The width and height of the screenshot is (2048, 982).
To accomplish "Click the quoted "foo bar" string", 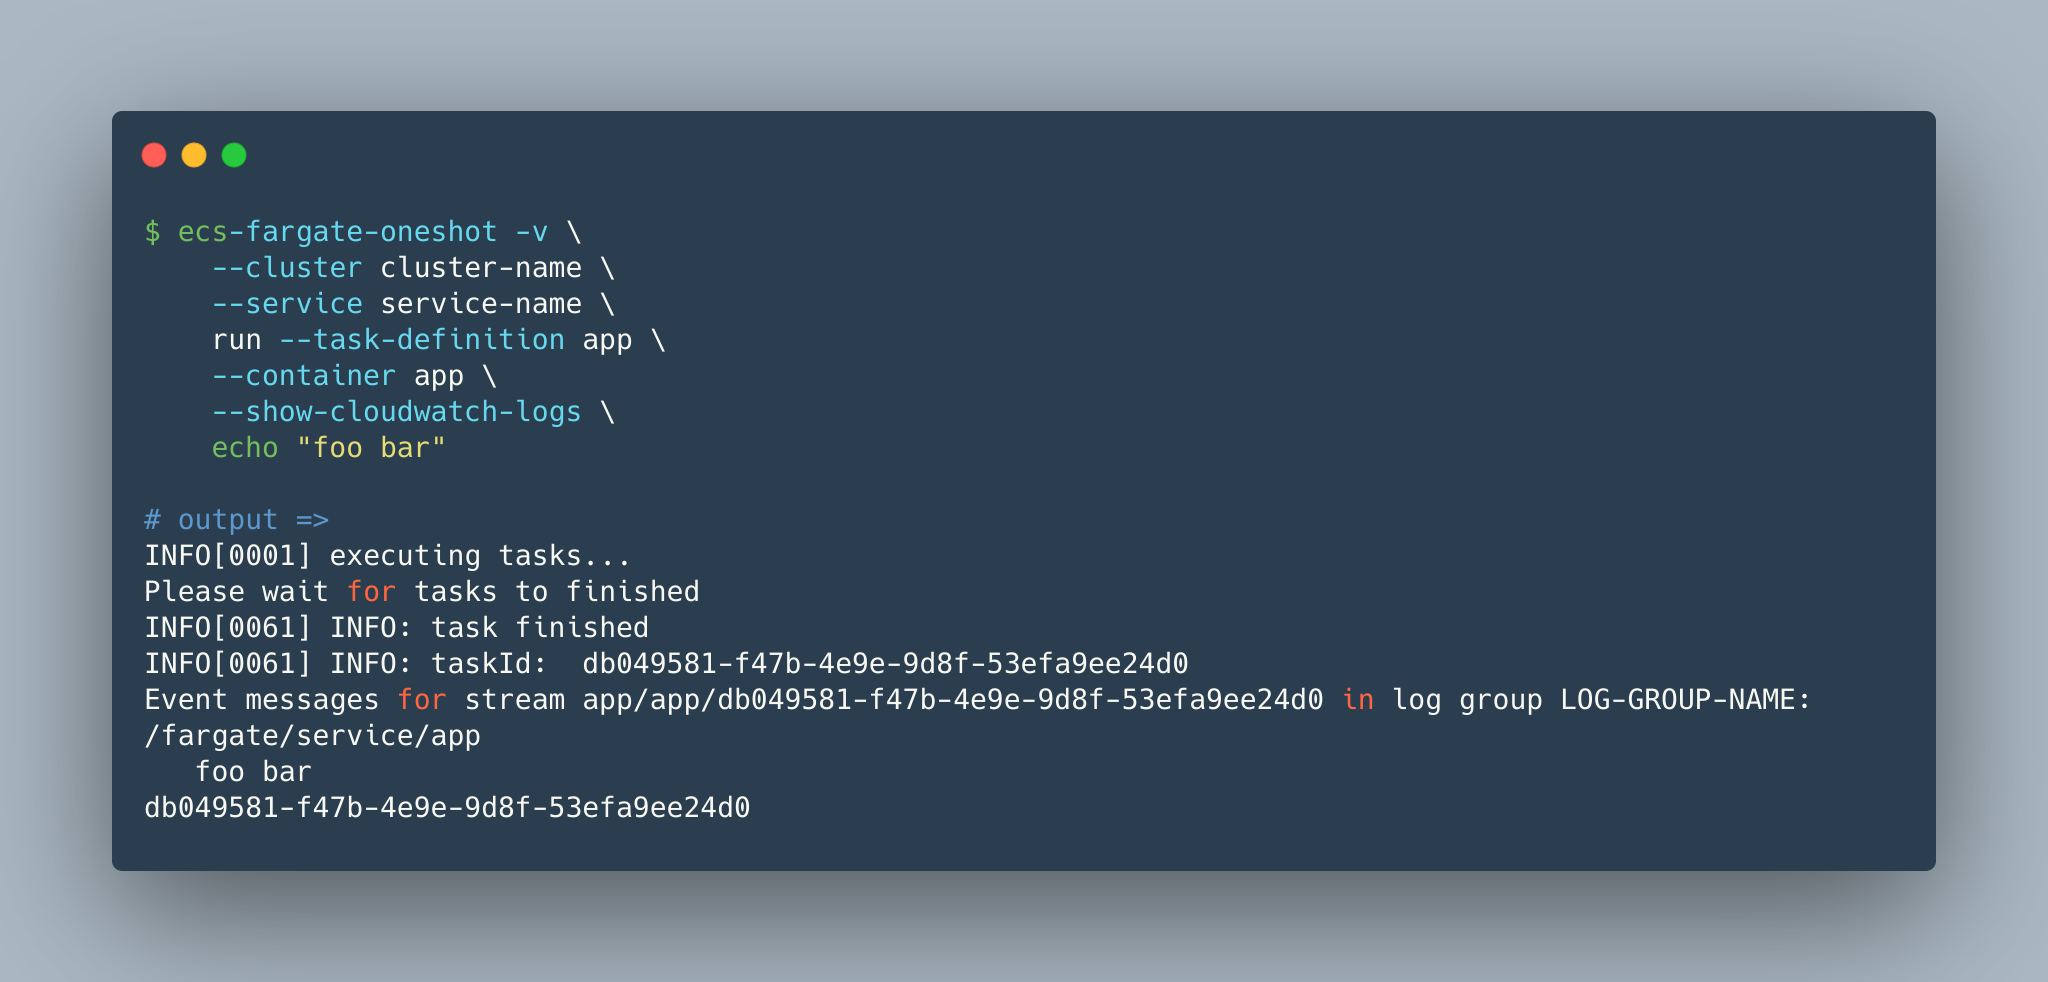I will click(x=371, y=448).
